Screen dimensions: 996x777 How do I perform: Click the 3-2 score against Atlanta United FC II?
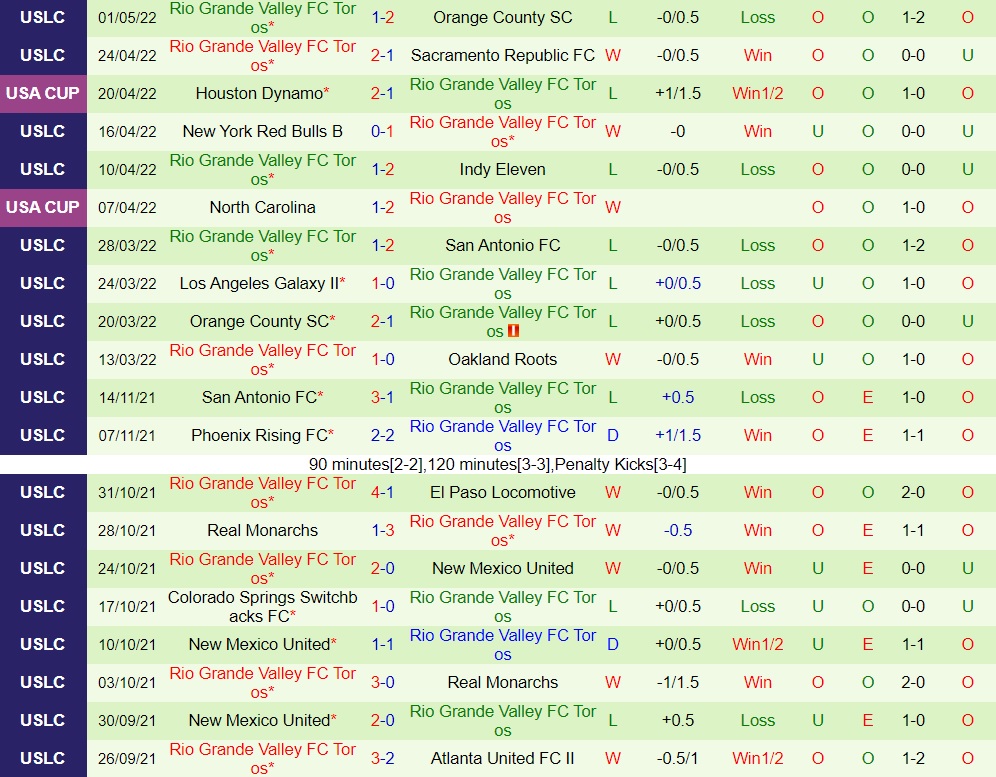[x=382, y=759]
